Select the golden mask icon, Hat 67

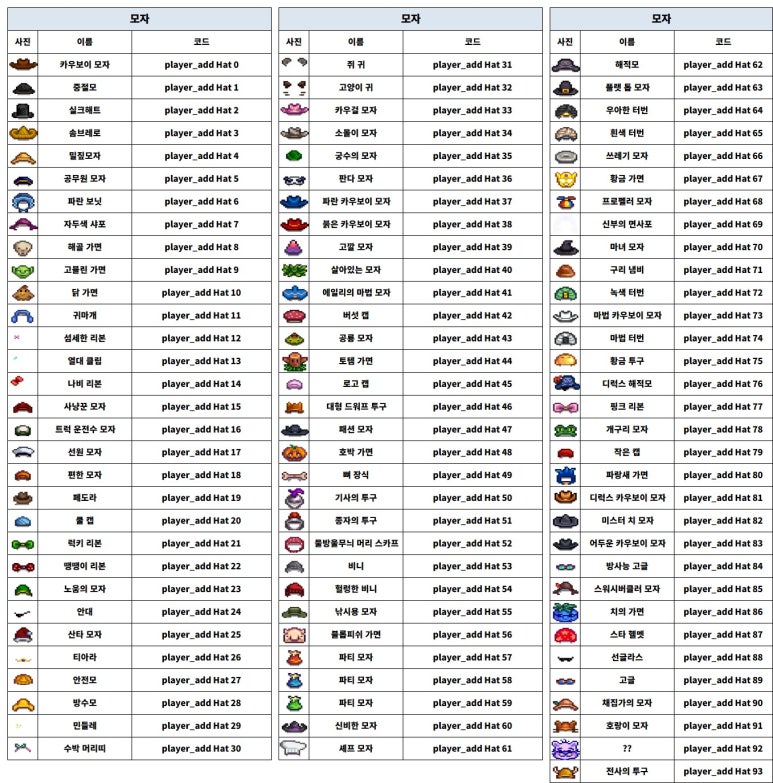(x=566, y=179)
